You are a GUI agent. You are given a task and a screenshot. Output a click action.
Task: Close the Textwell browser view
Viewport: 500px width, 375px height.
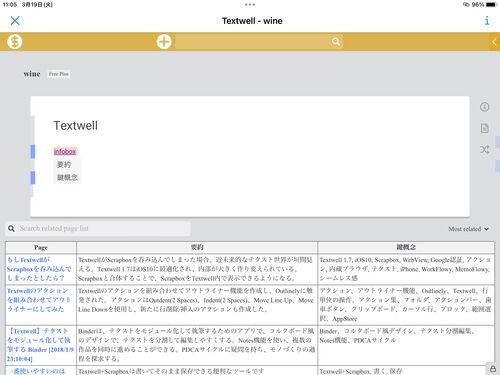point(15,21)
